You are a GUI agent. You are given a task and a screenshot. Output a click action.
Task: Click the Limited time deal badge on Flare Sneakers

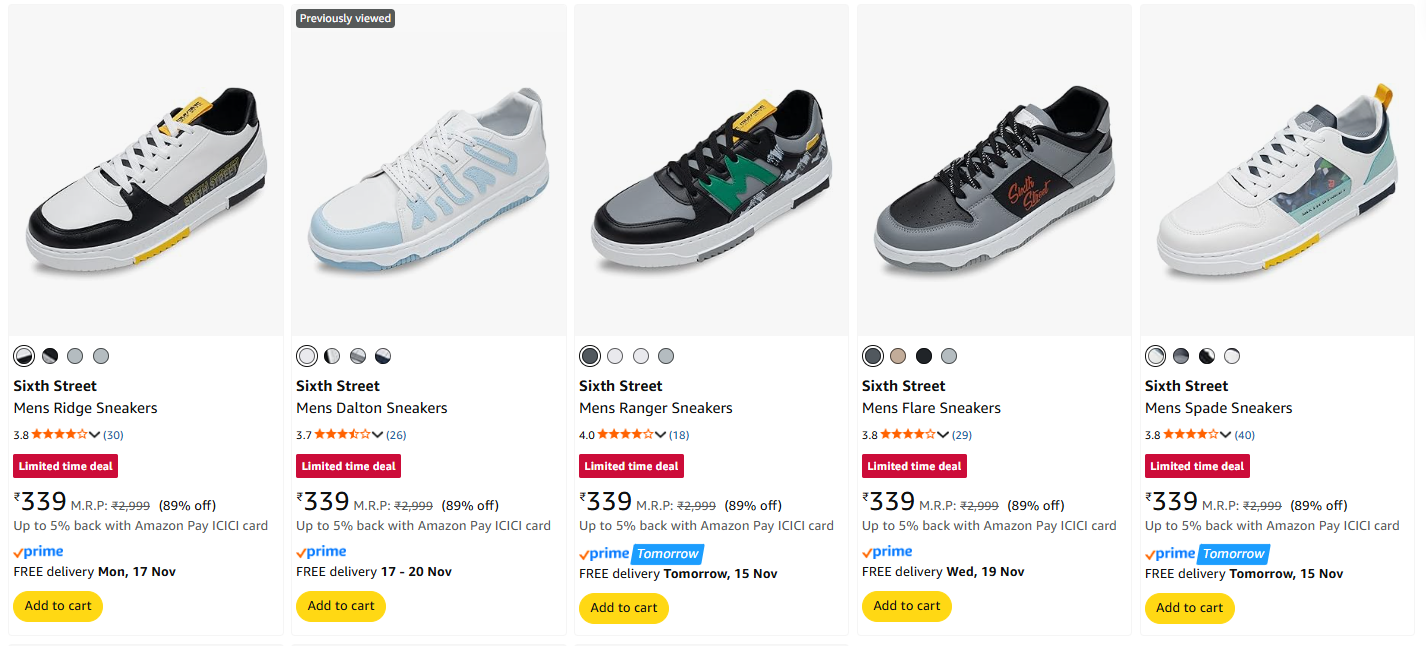point(914,466)
